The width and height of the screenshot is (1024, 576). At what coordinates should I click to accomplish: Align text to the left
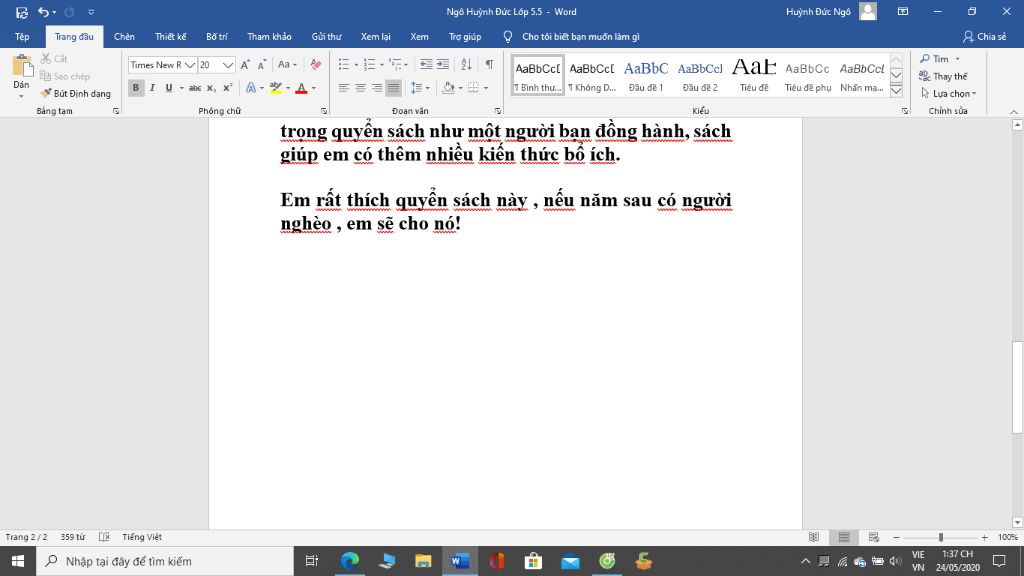click(344, 88)
